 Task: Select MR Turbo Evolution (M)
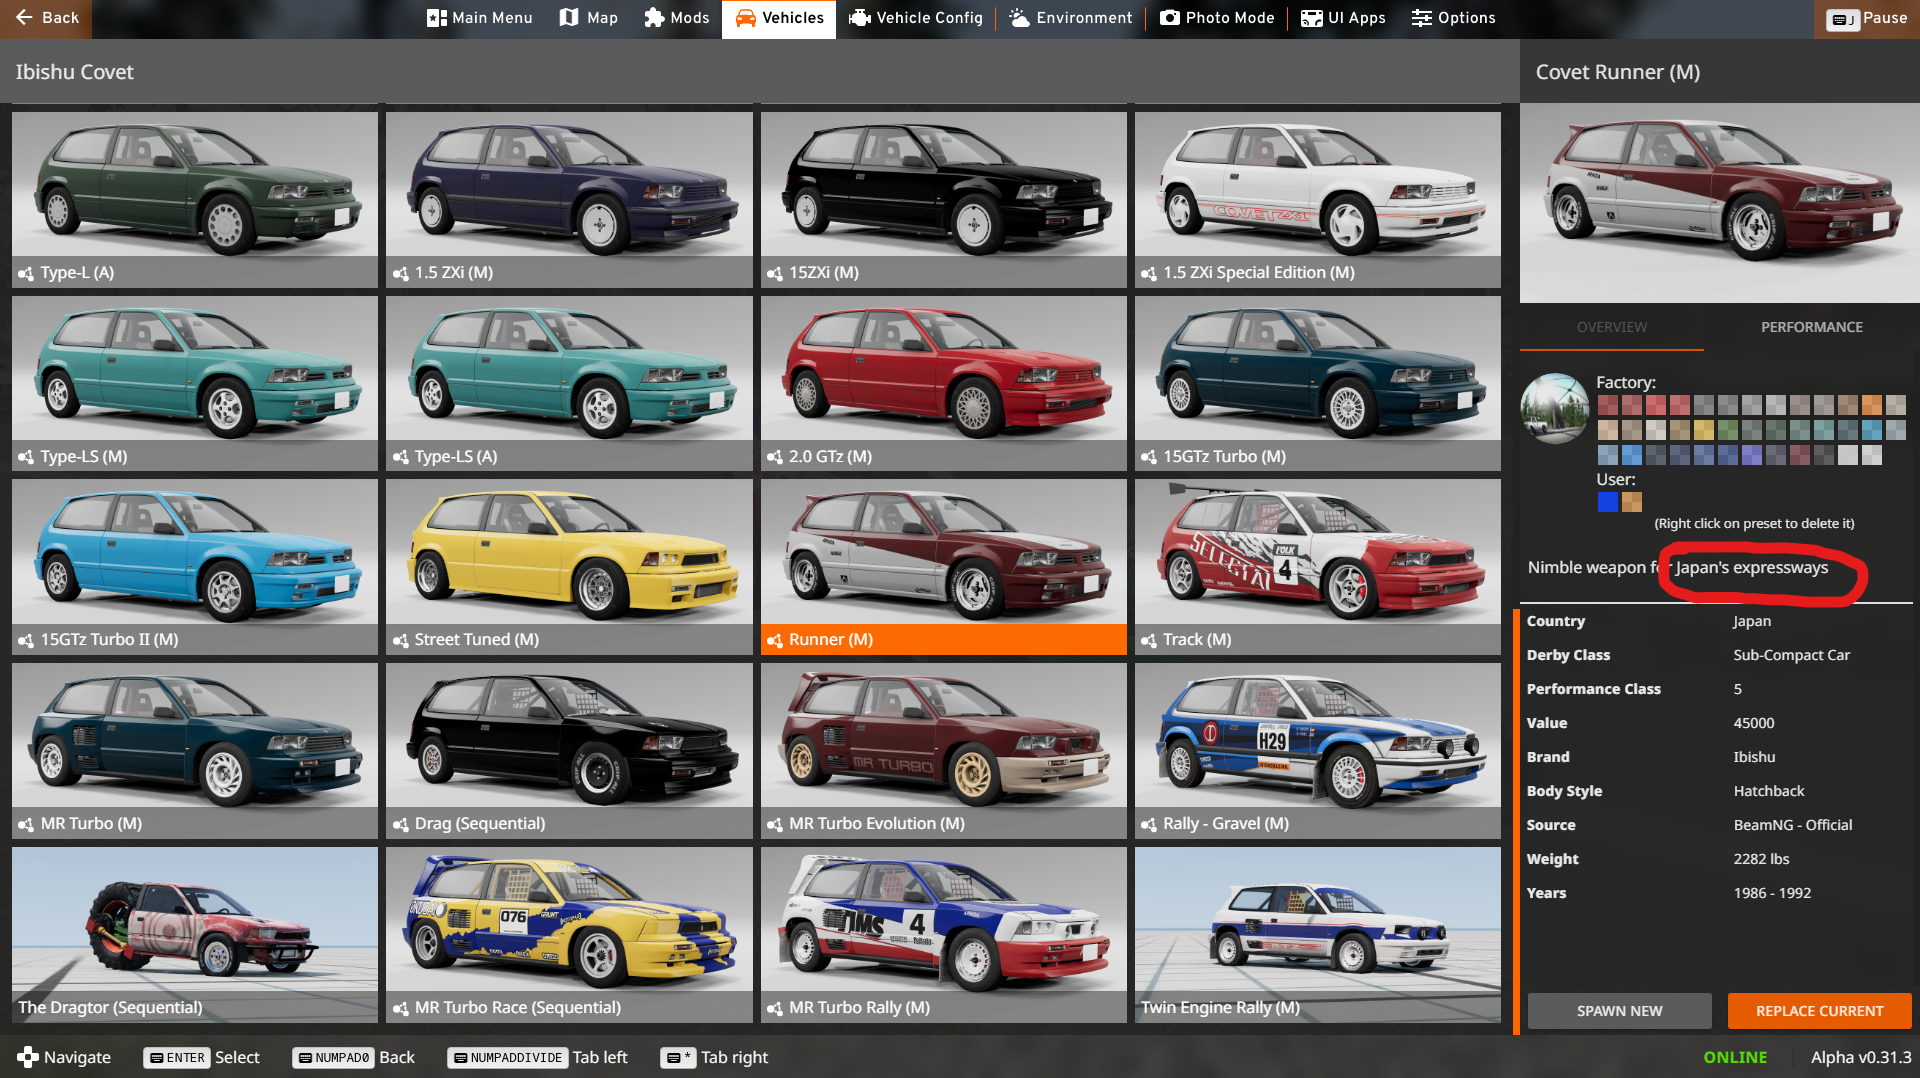coord(943,750)
